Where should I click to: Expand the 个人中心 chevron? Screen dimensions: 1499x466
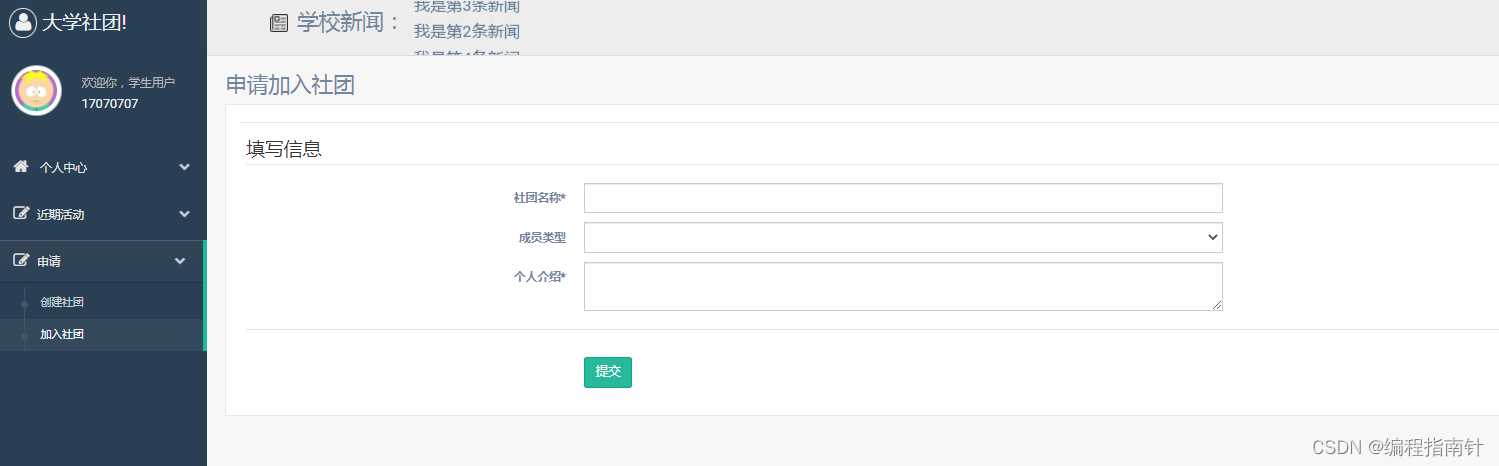[184, 167]
